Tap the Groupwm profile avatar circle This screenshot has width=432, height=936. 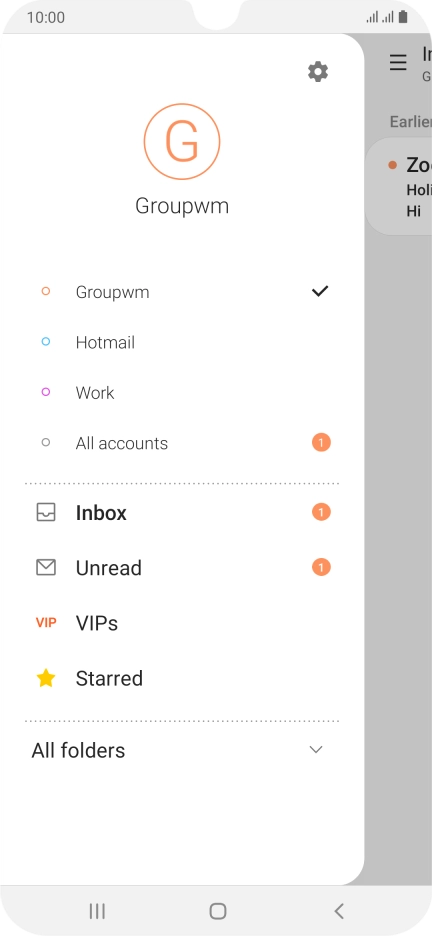click(182, 141)
